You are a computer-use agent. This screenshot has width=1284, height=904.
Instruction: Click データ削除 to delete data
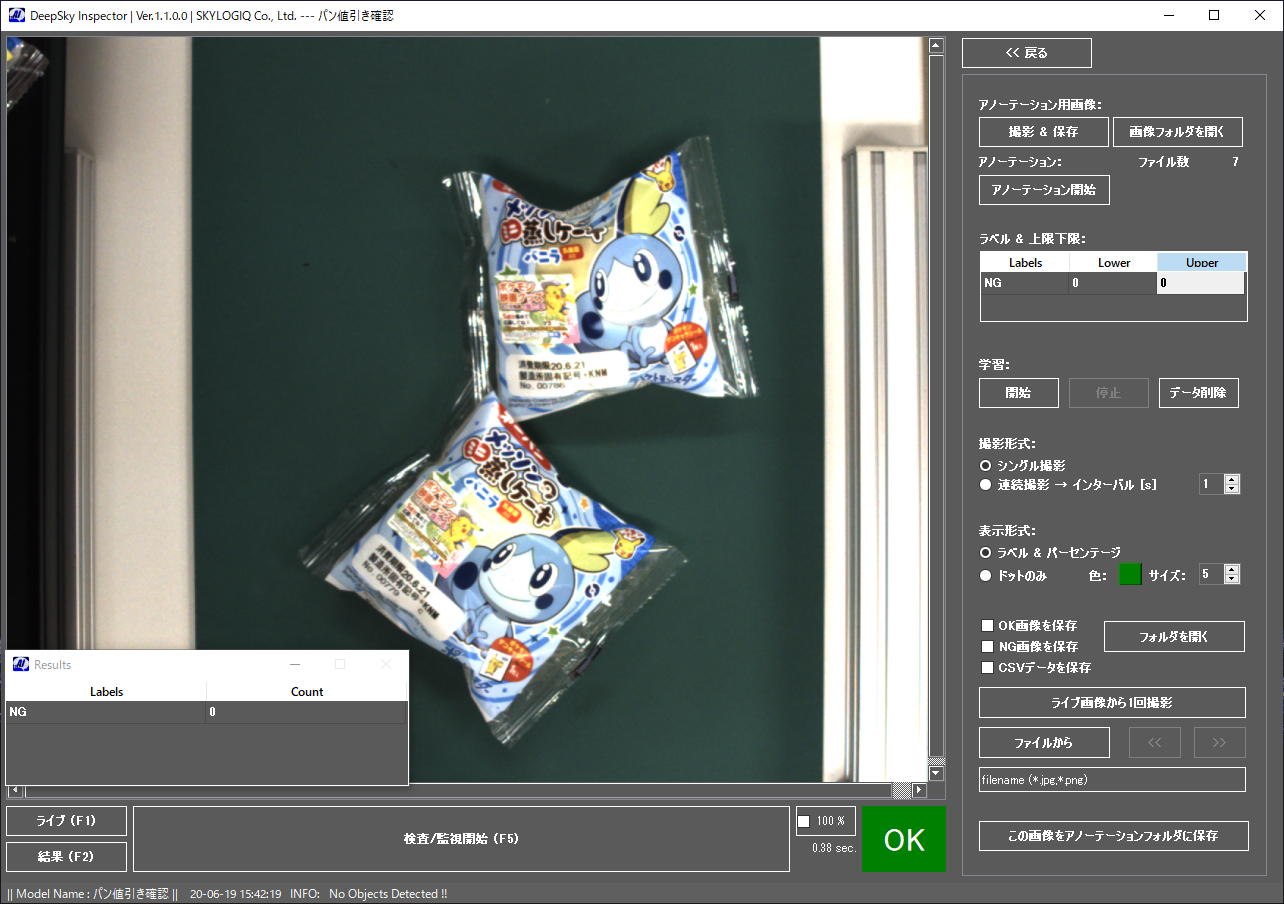1199,393
